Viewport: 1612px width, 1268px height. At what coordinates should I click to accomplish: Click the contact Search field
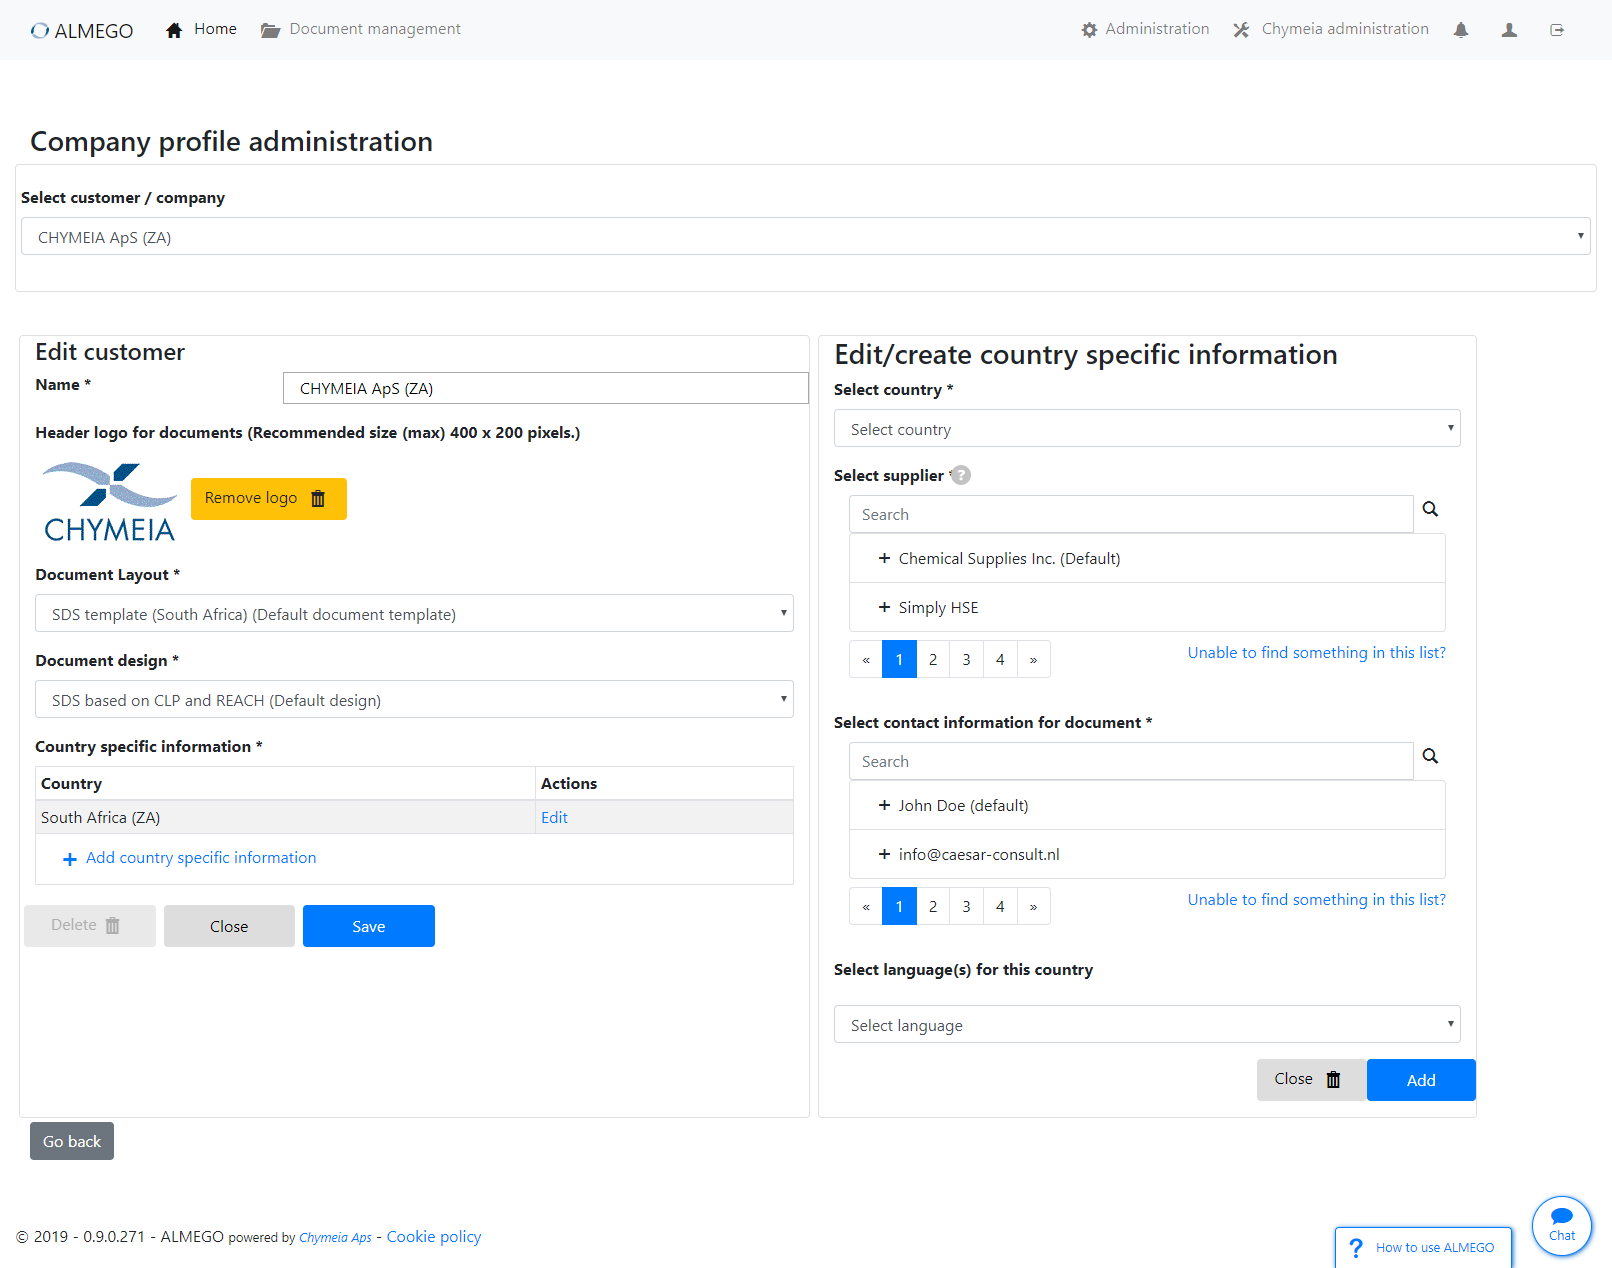click(x=1131, y=761)
